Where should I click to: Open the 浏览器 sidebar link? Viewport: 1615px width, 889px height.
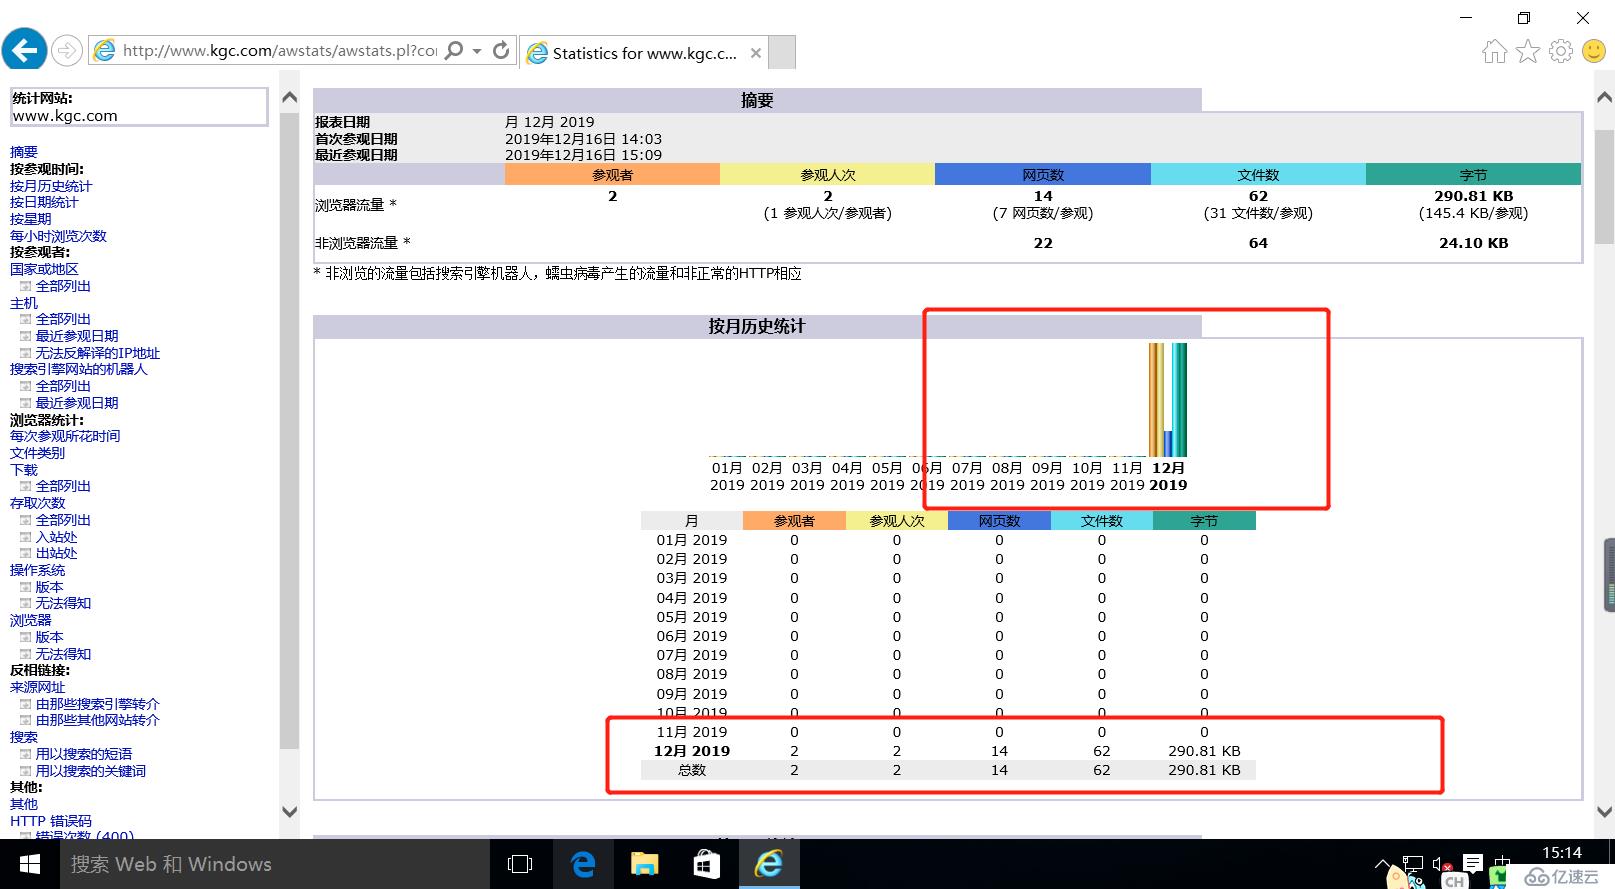(x=31, y=620)
